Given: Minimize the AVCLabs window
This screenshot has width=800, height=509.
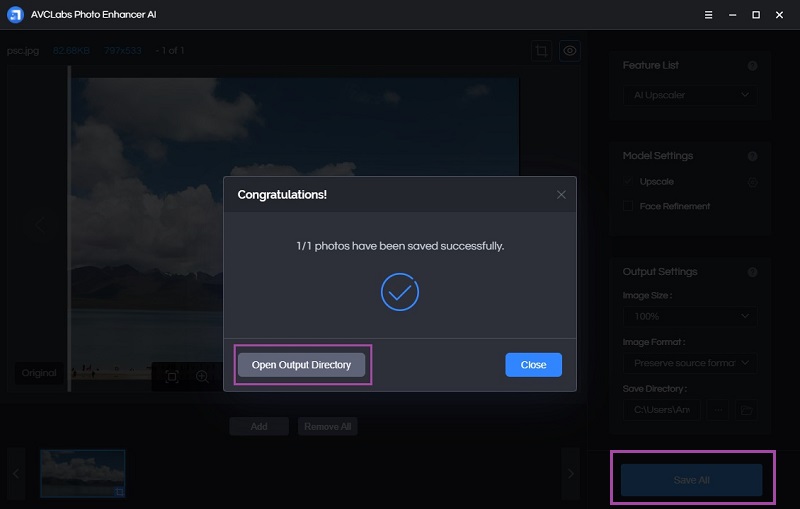Looking at the screenshot, I should click(x=732, y=15).
